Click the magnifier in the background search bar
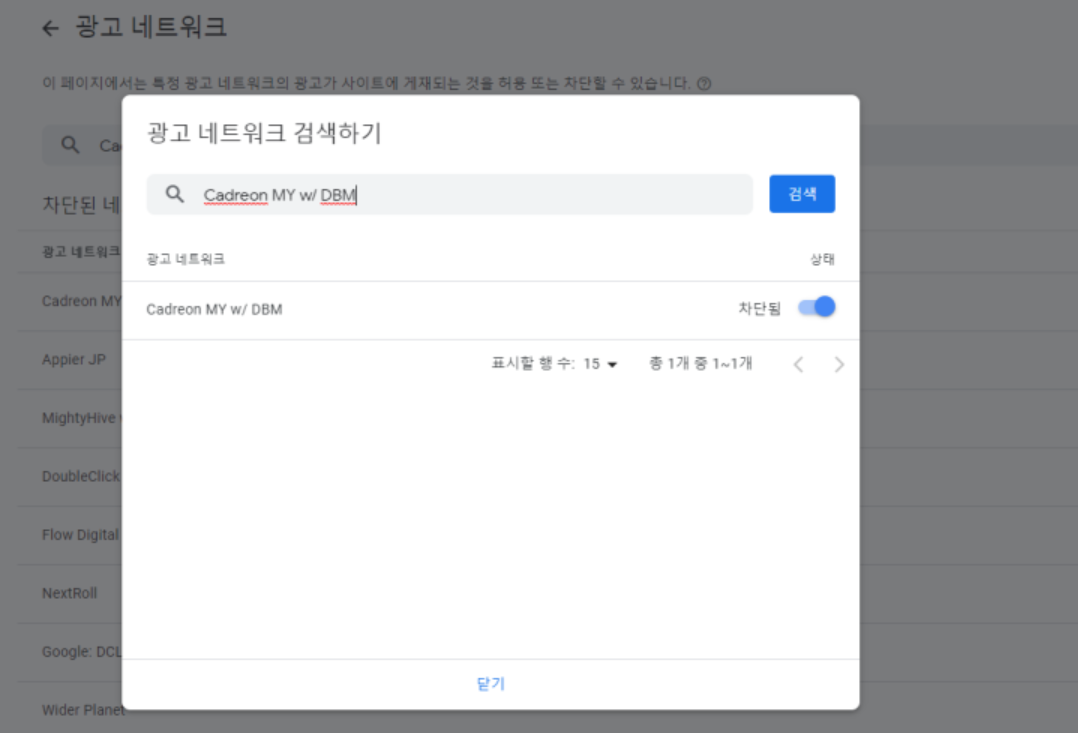 68,143
